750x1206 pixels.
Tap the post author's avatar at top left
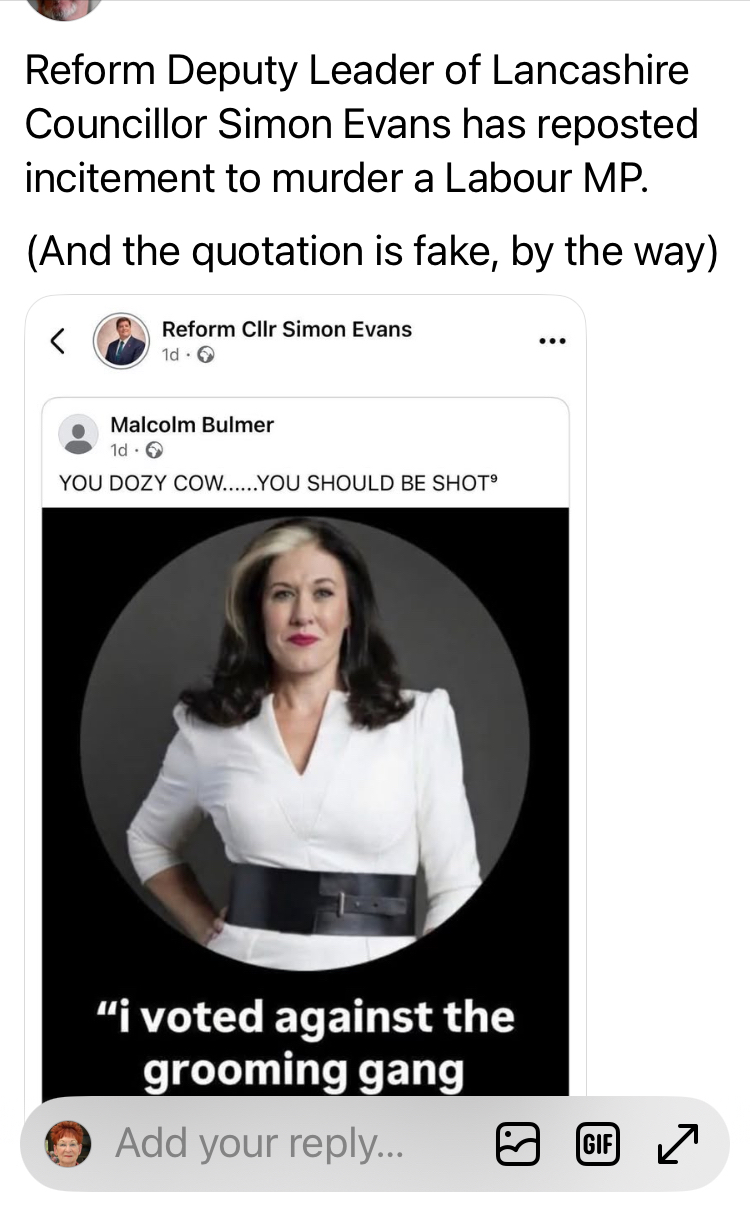pos(64,8)
